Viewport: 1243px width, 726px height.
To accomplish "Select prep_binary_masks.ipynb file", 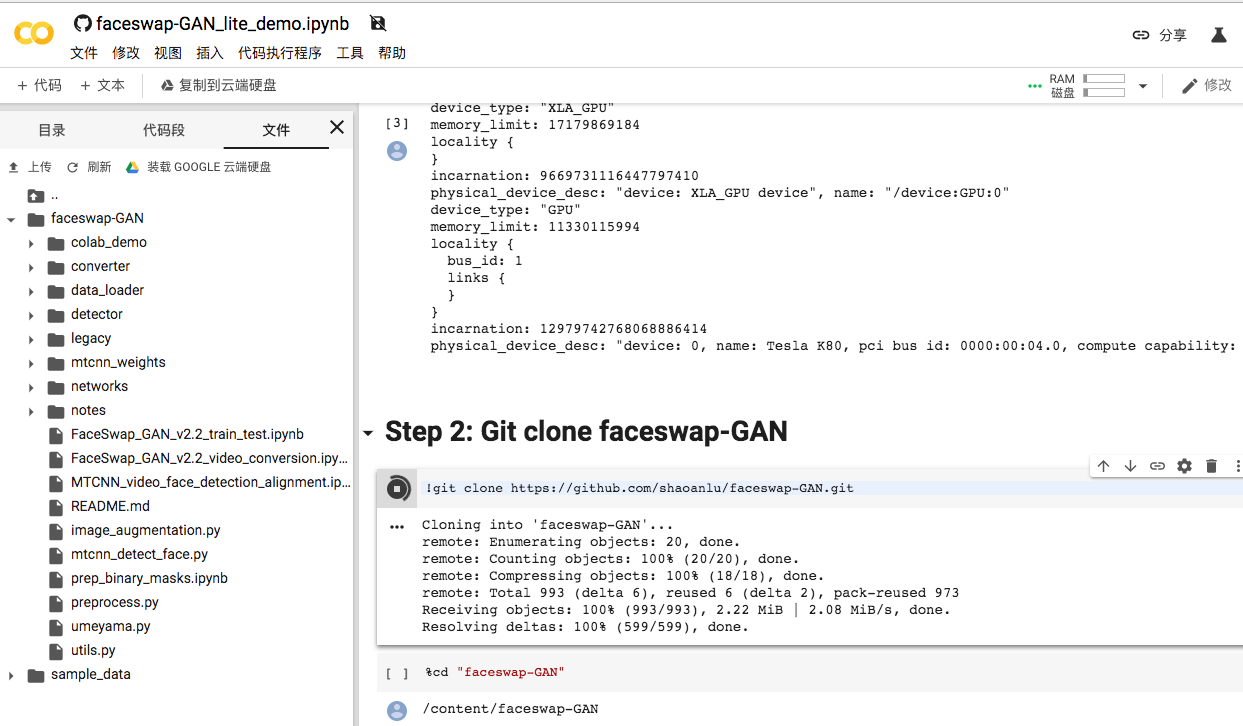I will [x=149, y=578].
